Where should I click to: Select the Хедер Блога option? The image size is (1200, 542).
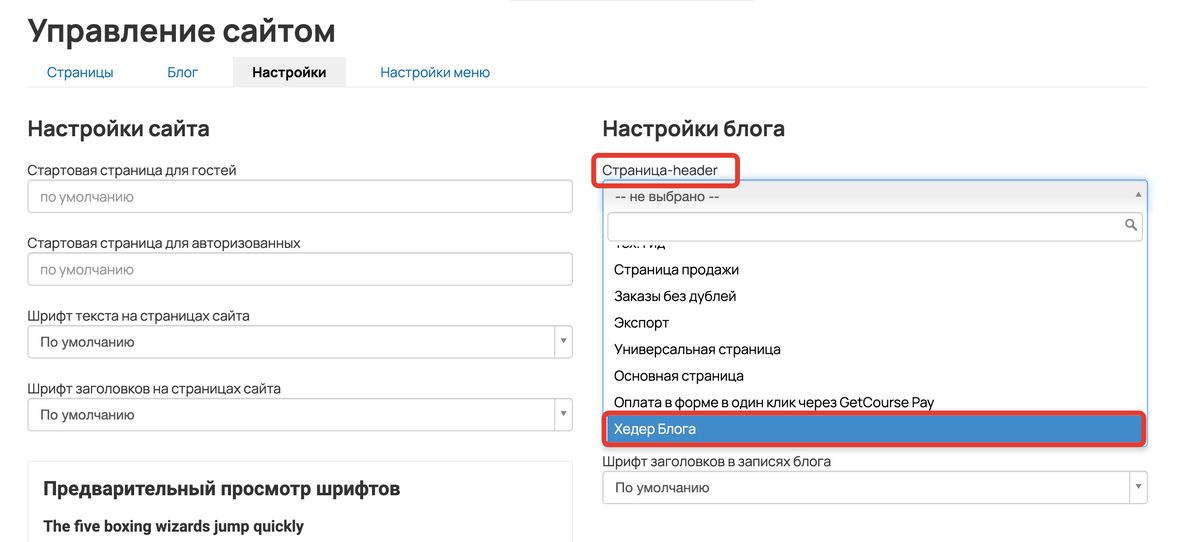pyautogui.click(x=875, y=429)
